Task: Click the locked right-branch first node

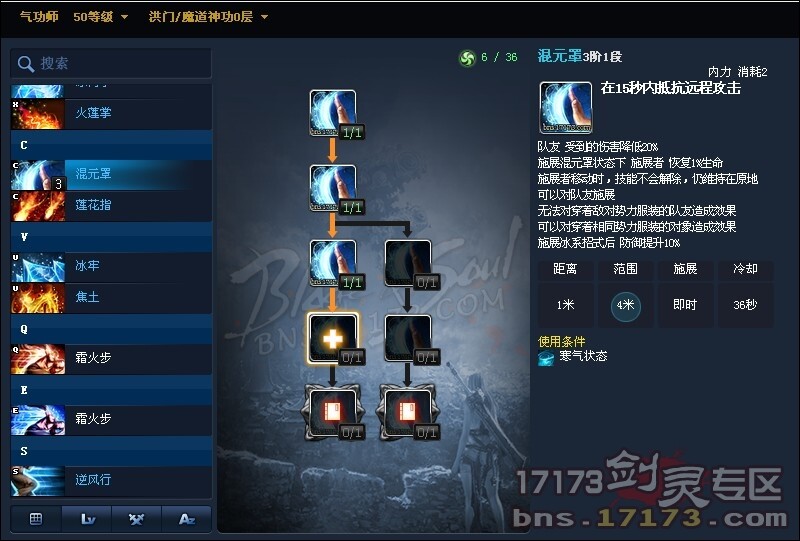Action: 408,263
